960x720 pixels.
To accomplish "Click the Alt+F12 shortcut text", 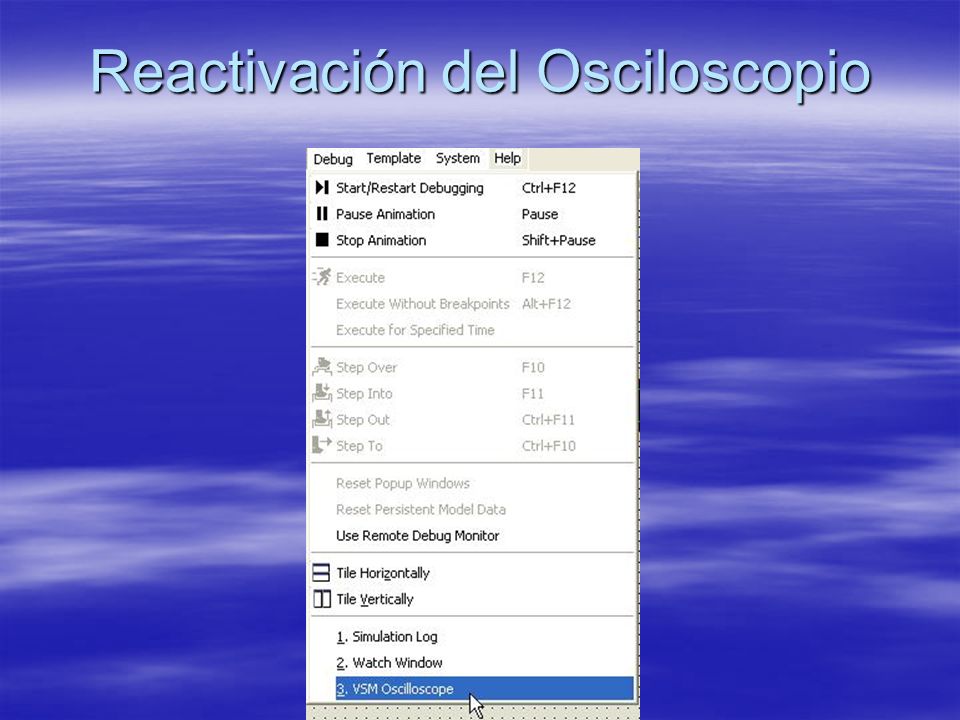I will (546, 304).
